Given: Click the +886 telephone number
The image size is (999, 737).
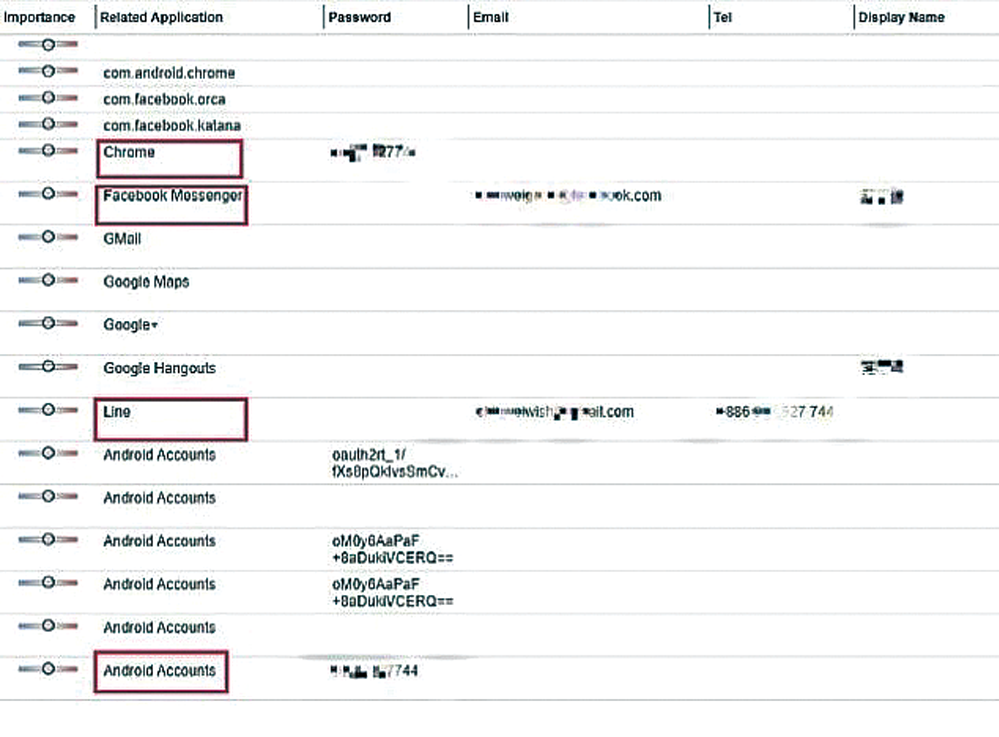Looking at the screenshot, I should point(775,412).
